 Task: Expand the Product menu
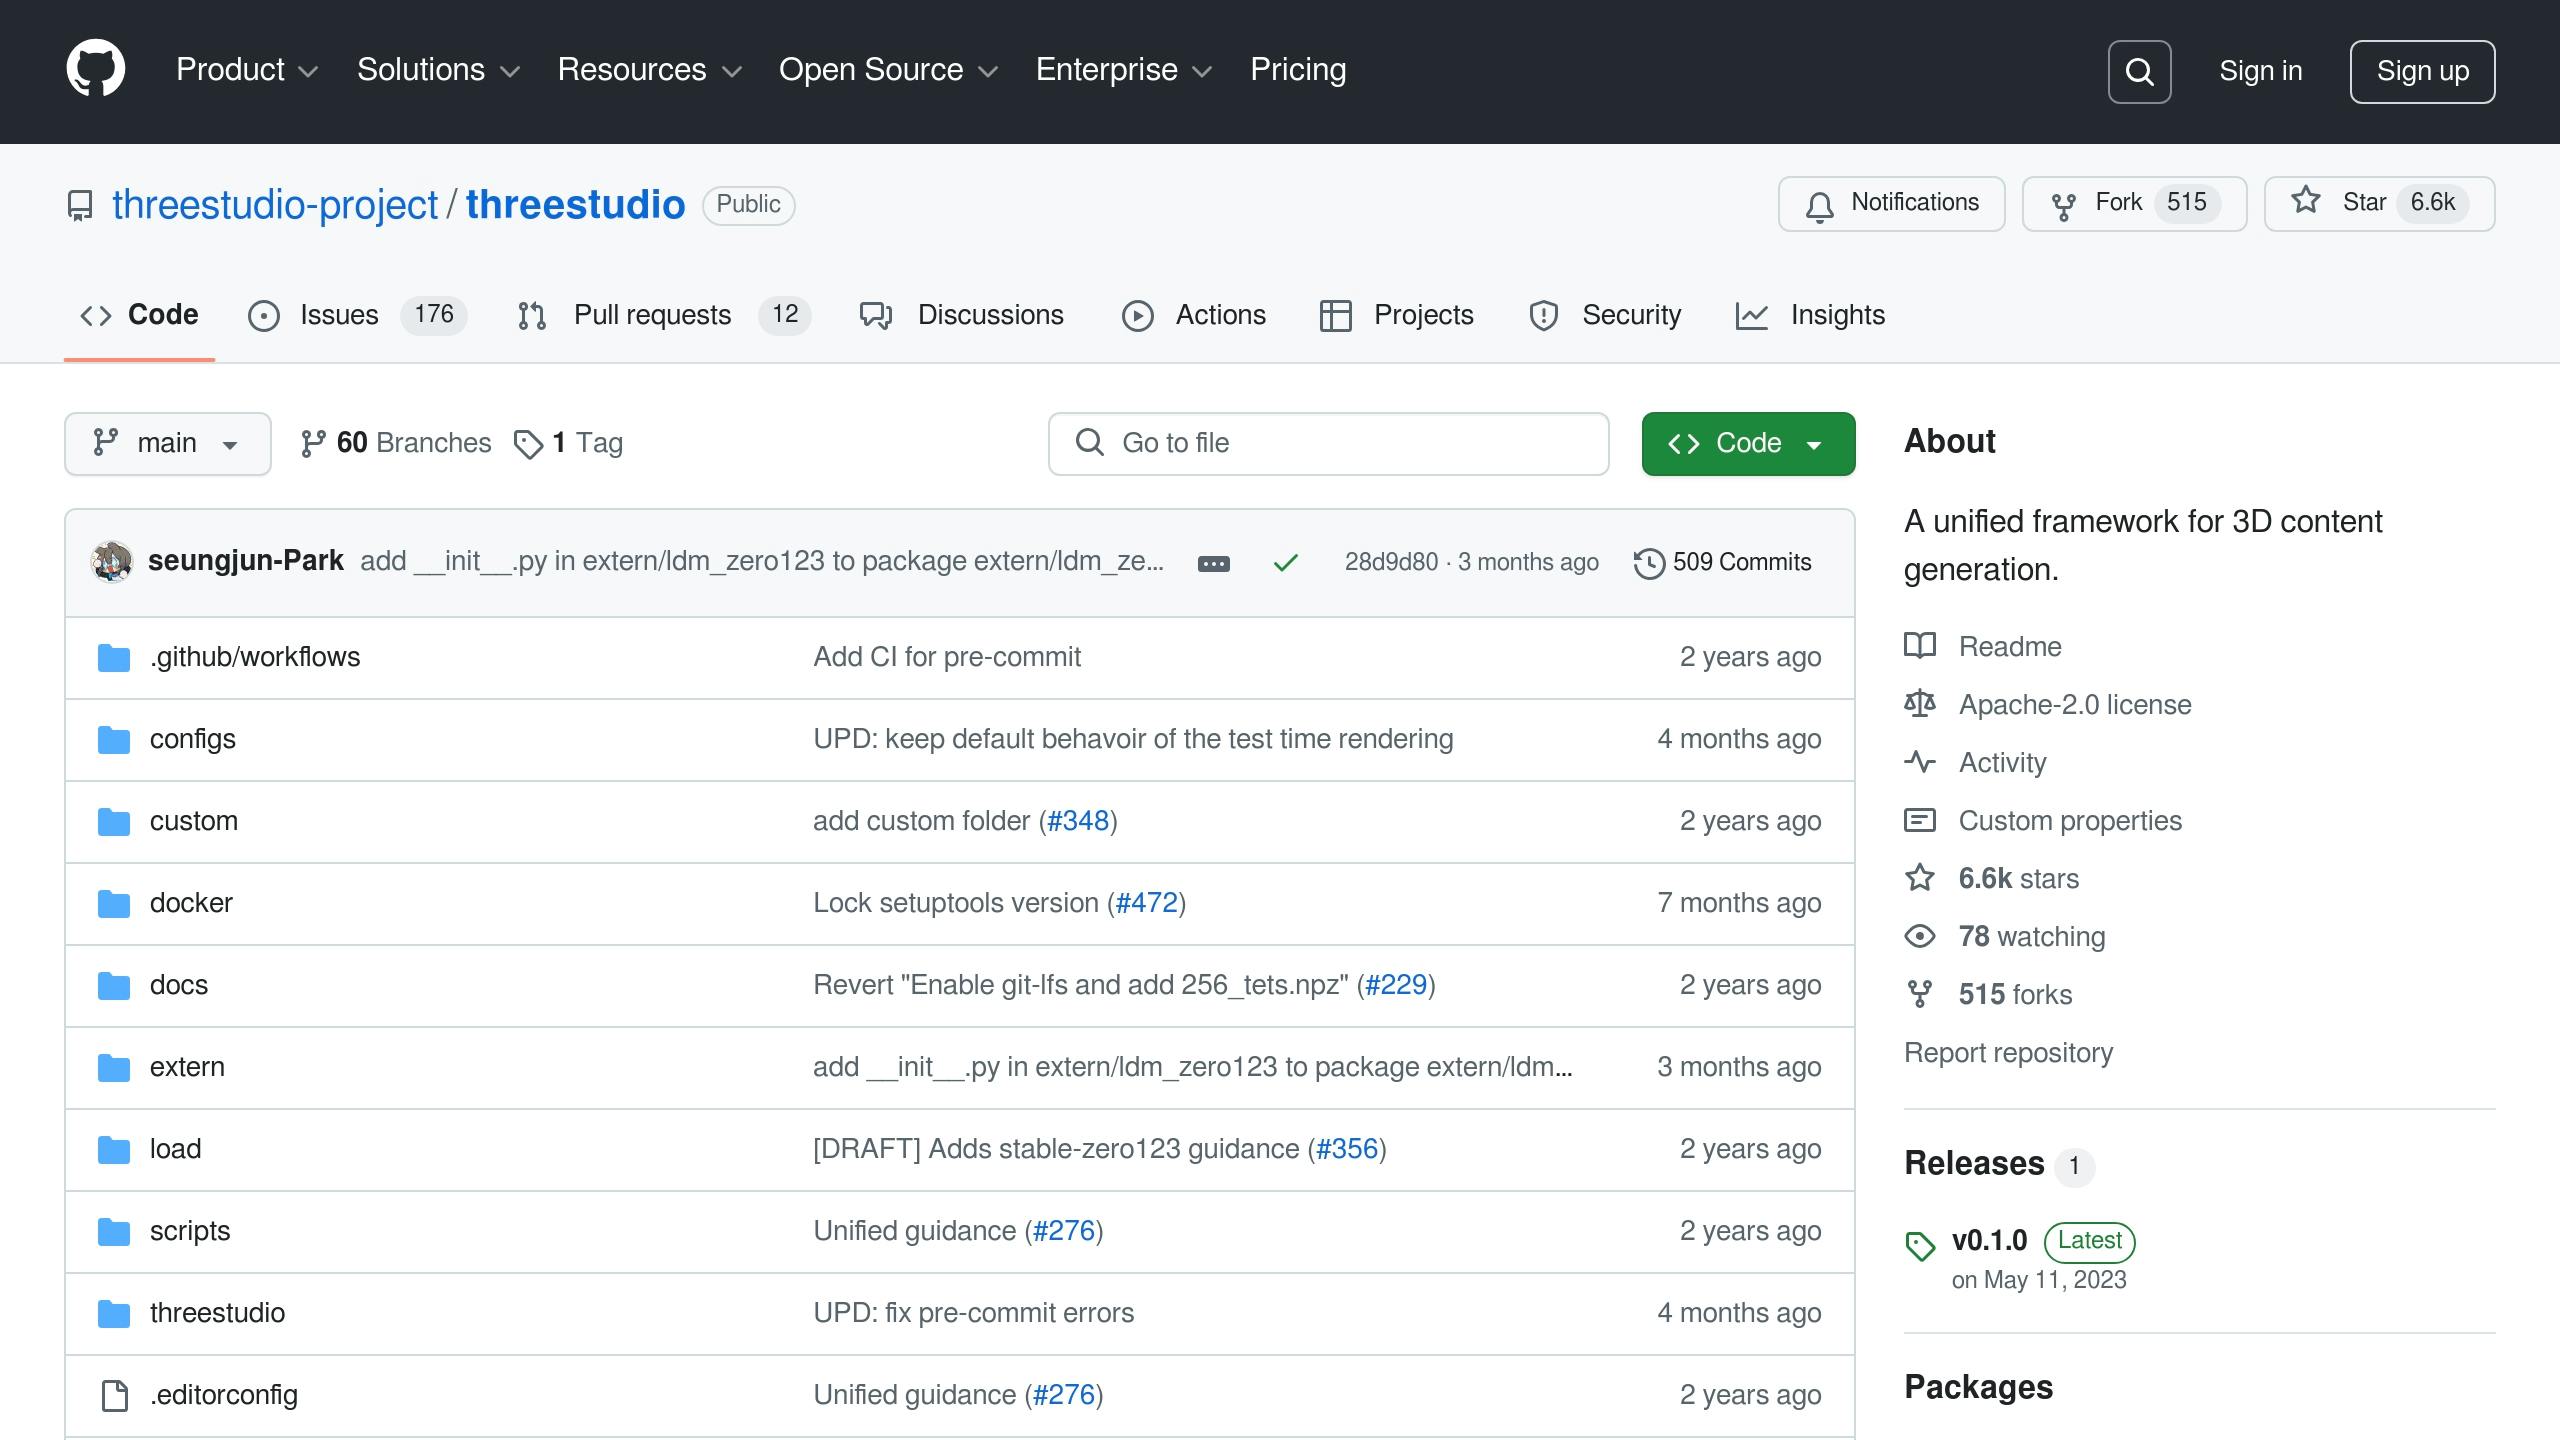point(247,70)
